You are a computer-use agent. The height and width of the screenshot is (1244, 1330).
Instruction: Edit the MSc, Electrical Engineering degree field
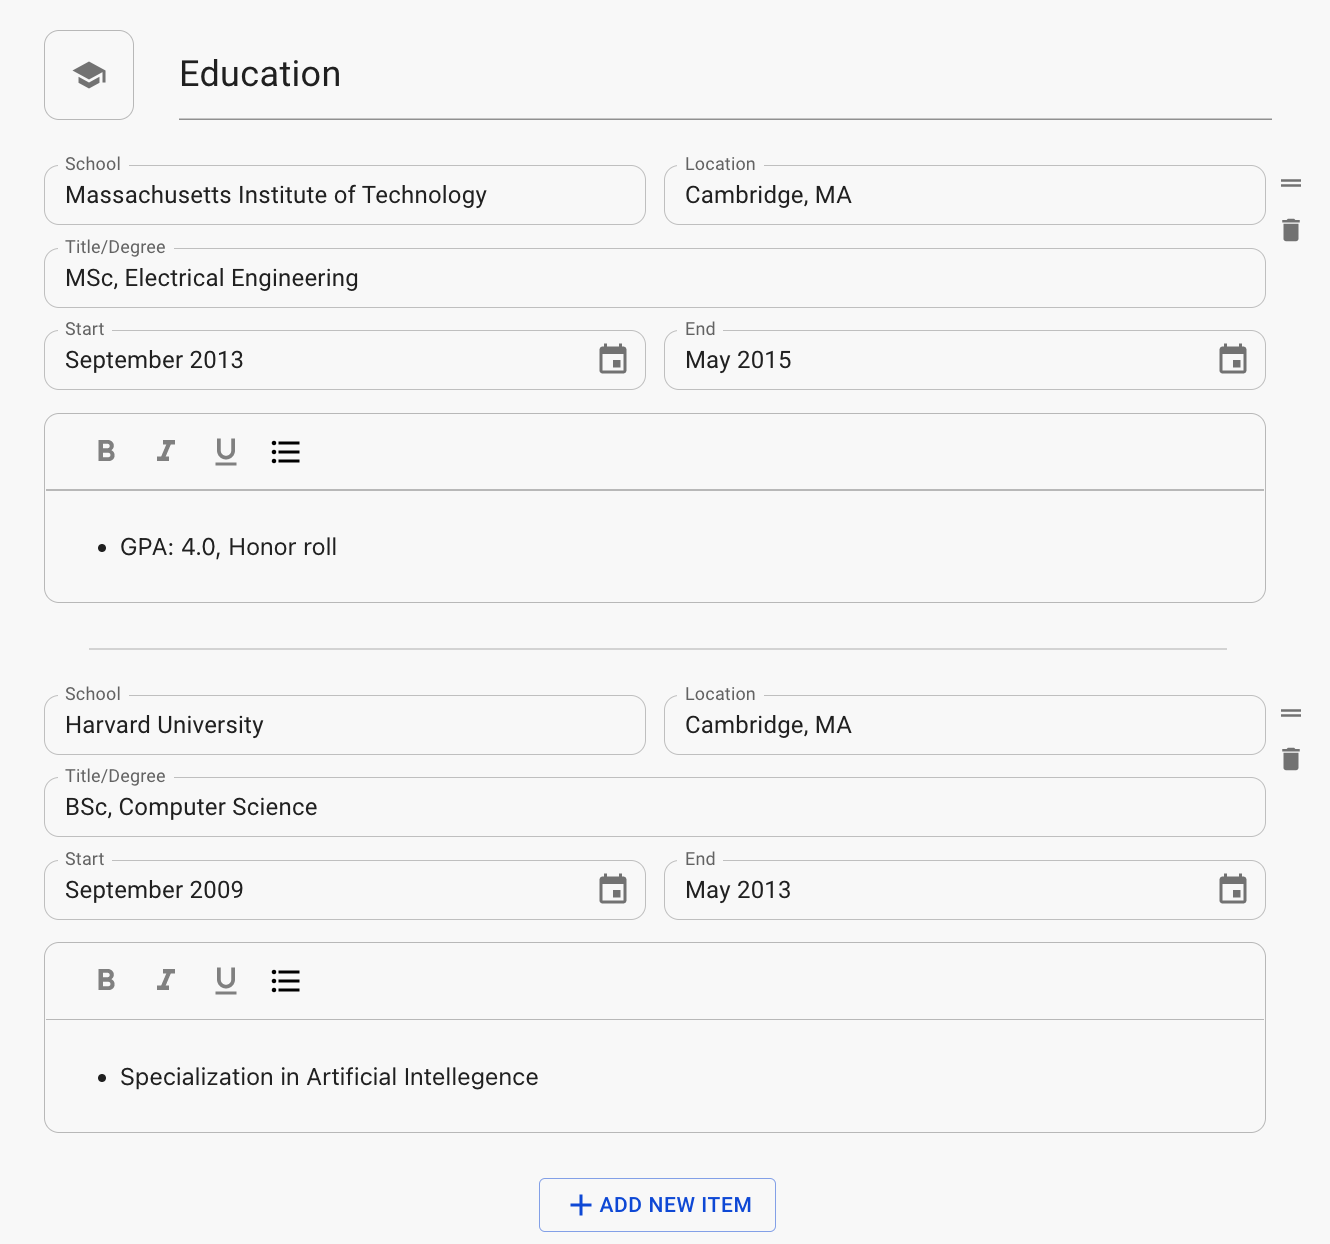(x=655, y=278)
